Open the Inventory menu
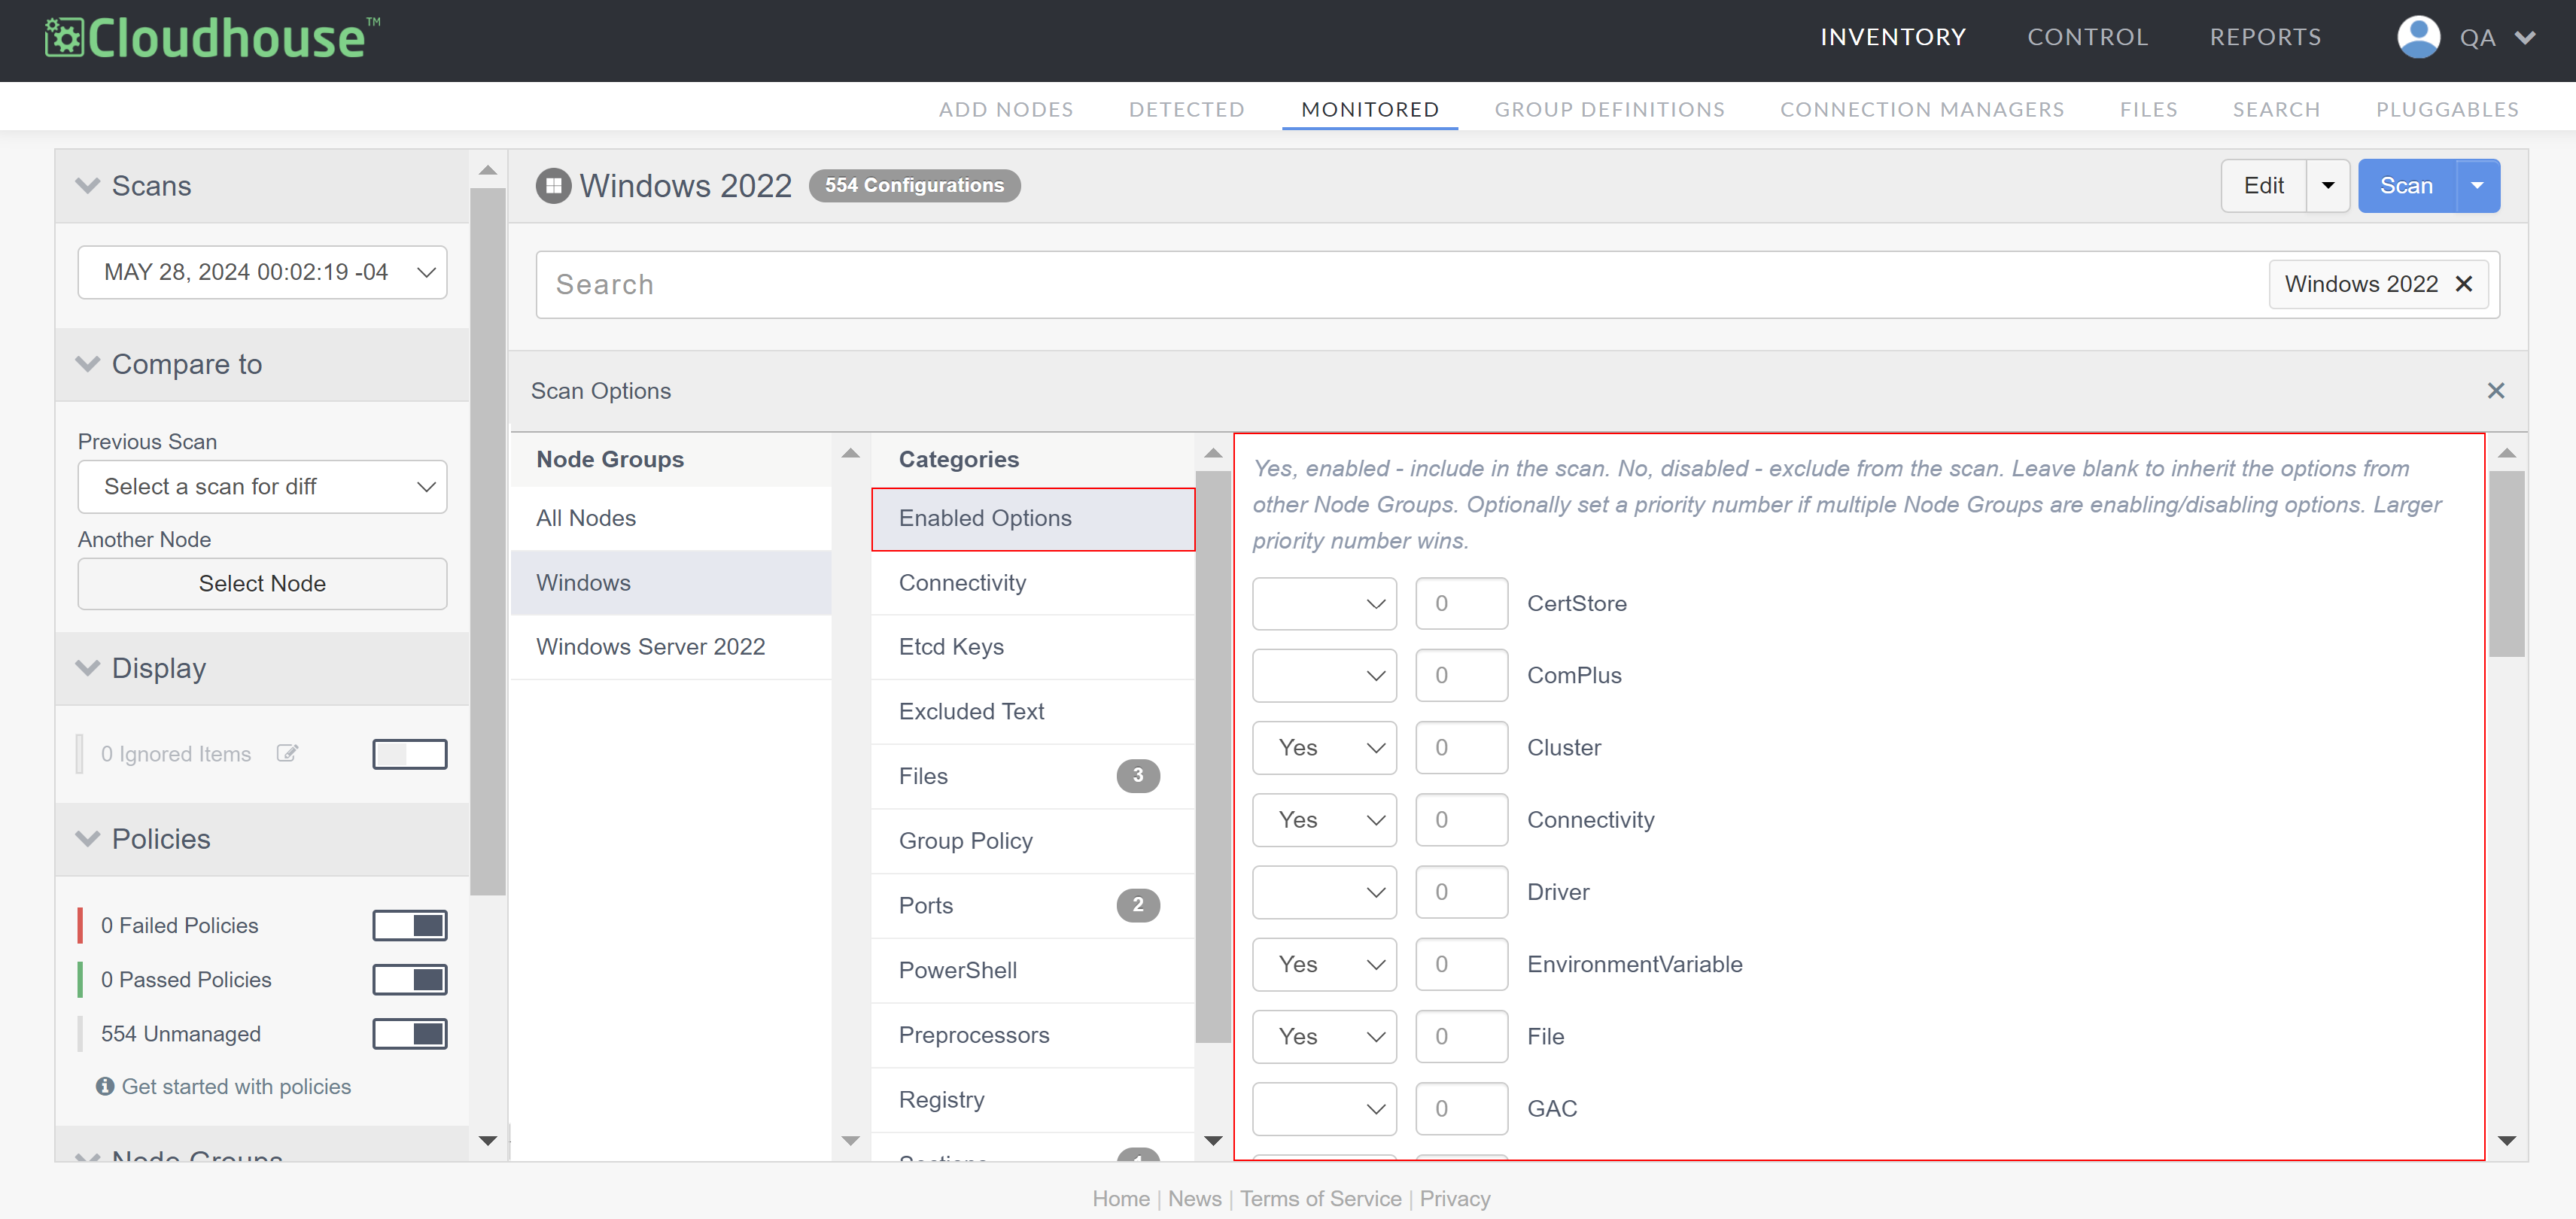The width and height of the screenshot is (2576, 1219). [x=1892, y=38]
